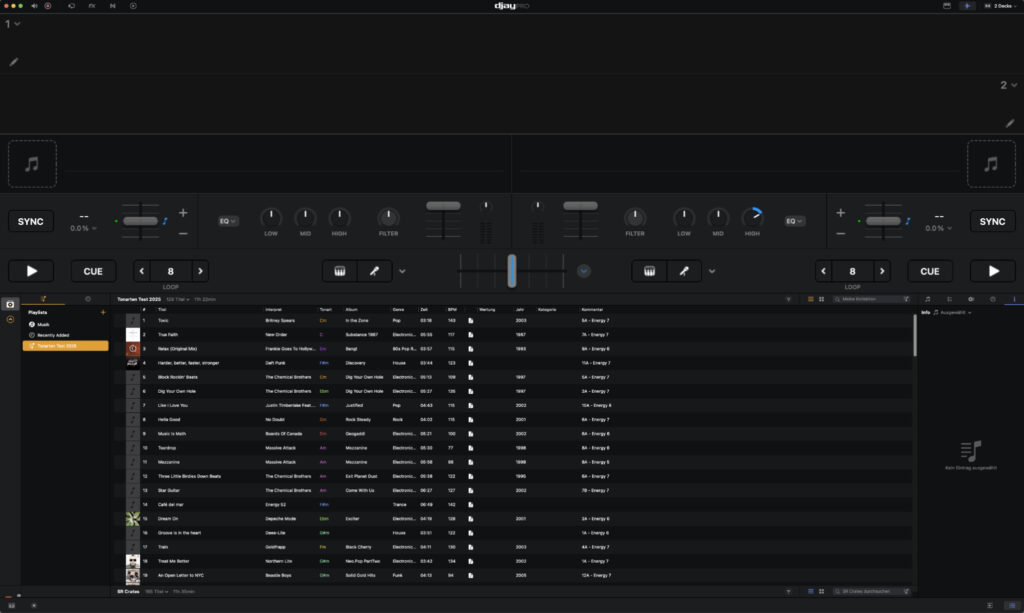Toggle the left deck play button
The height and width of the screenshot is (613, 1024).
(31, 271)
